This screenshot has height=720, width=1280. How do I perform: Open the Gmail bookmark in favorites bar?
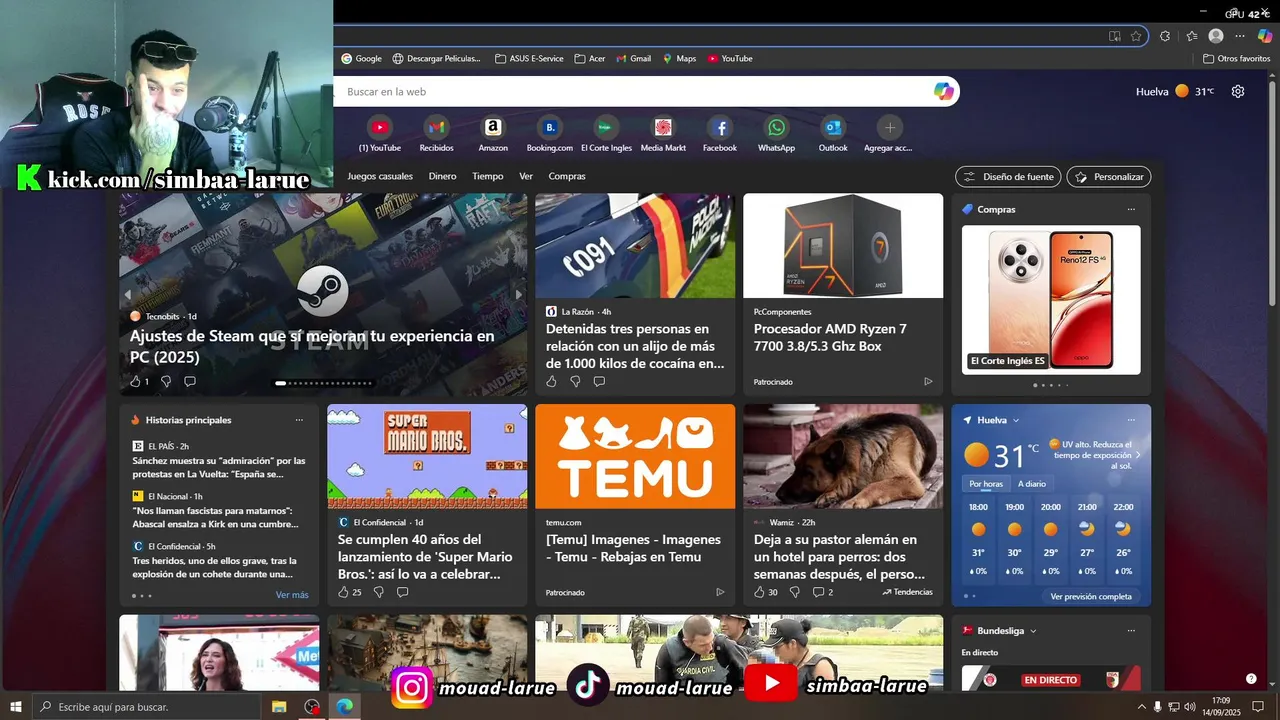(x=633, y=59)
